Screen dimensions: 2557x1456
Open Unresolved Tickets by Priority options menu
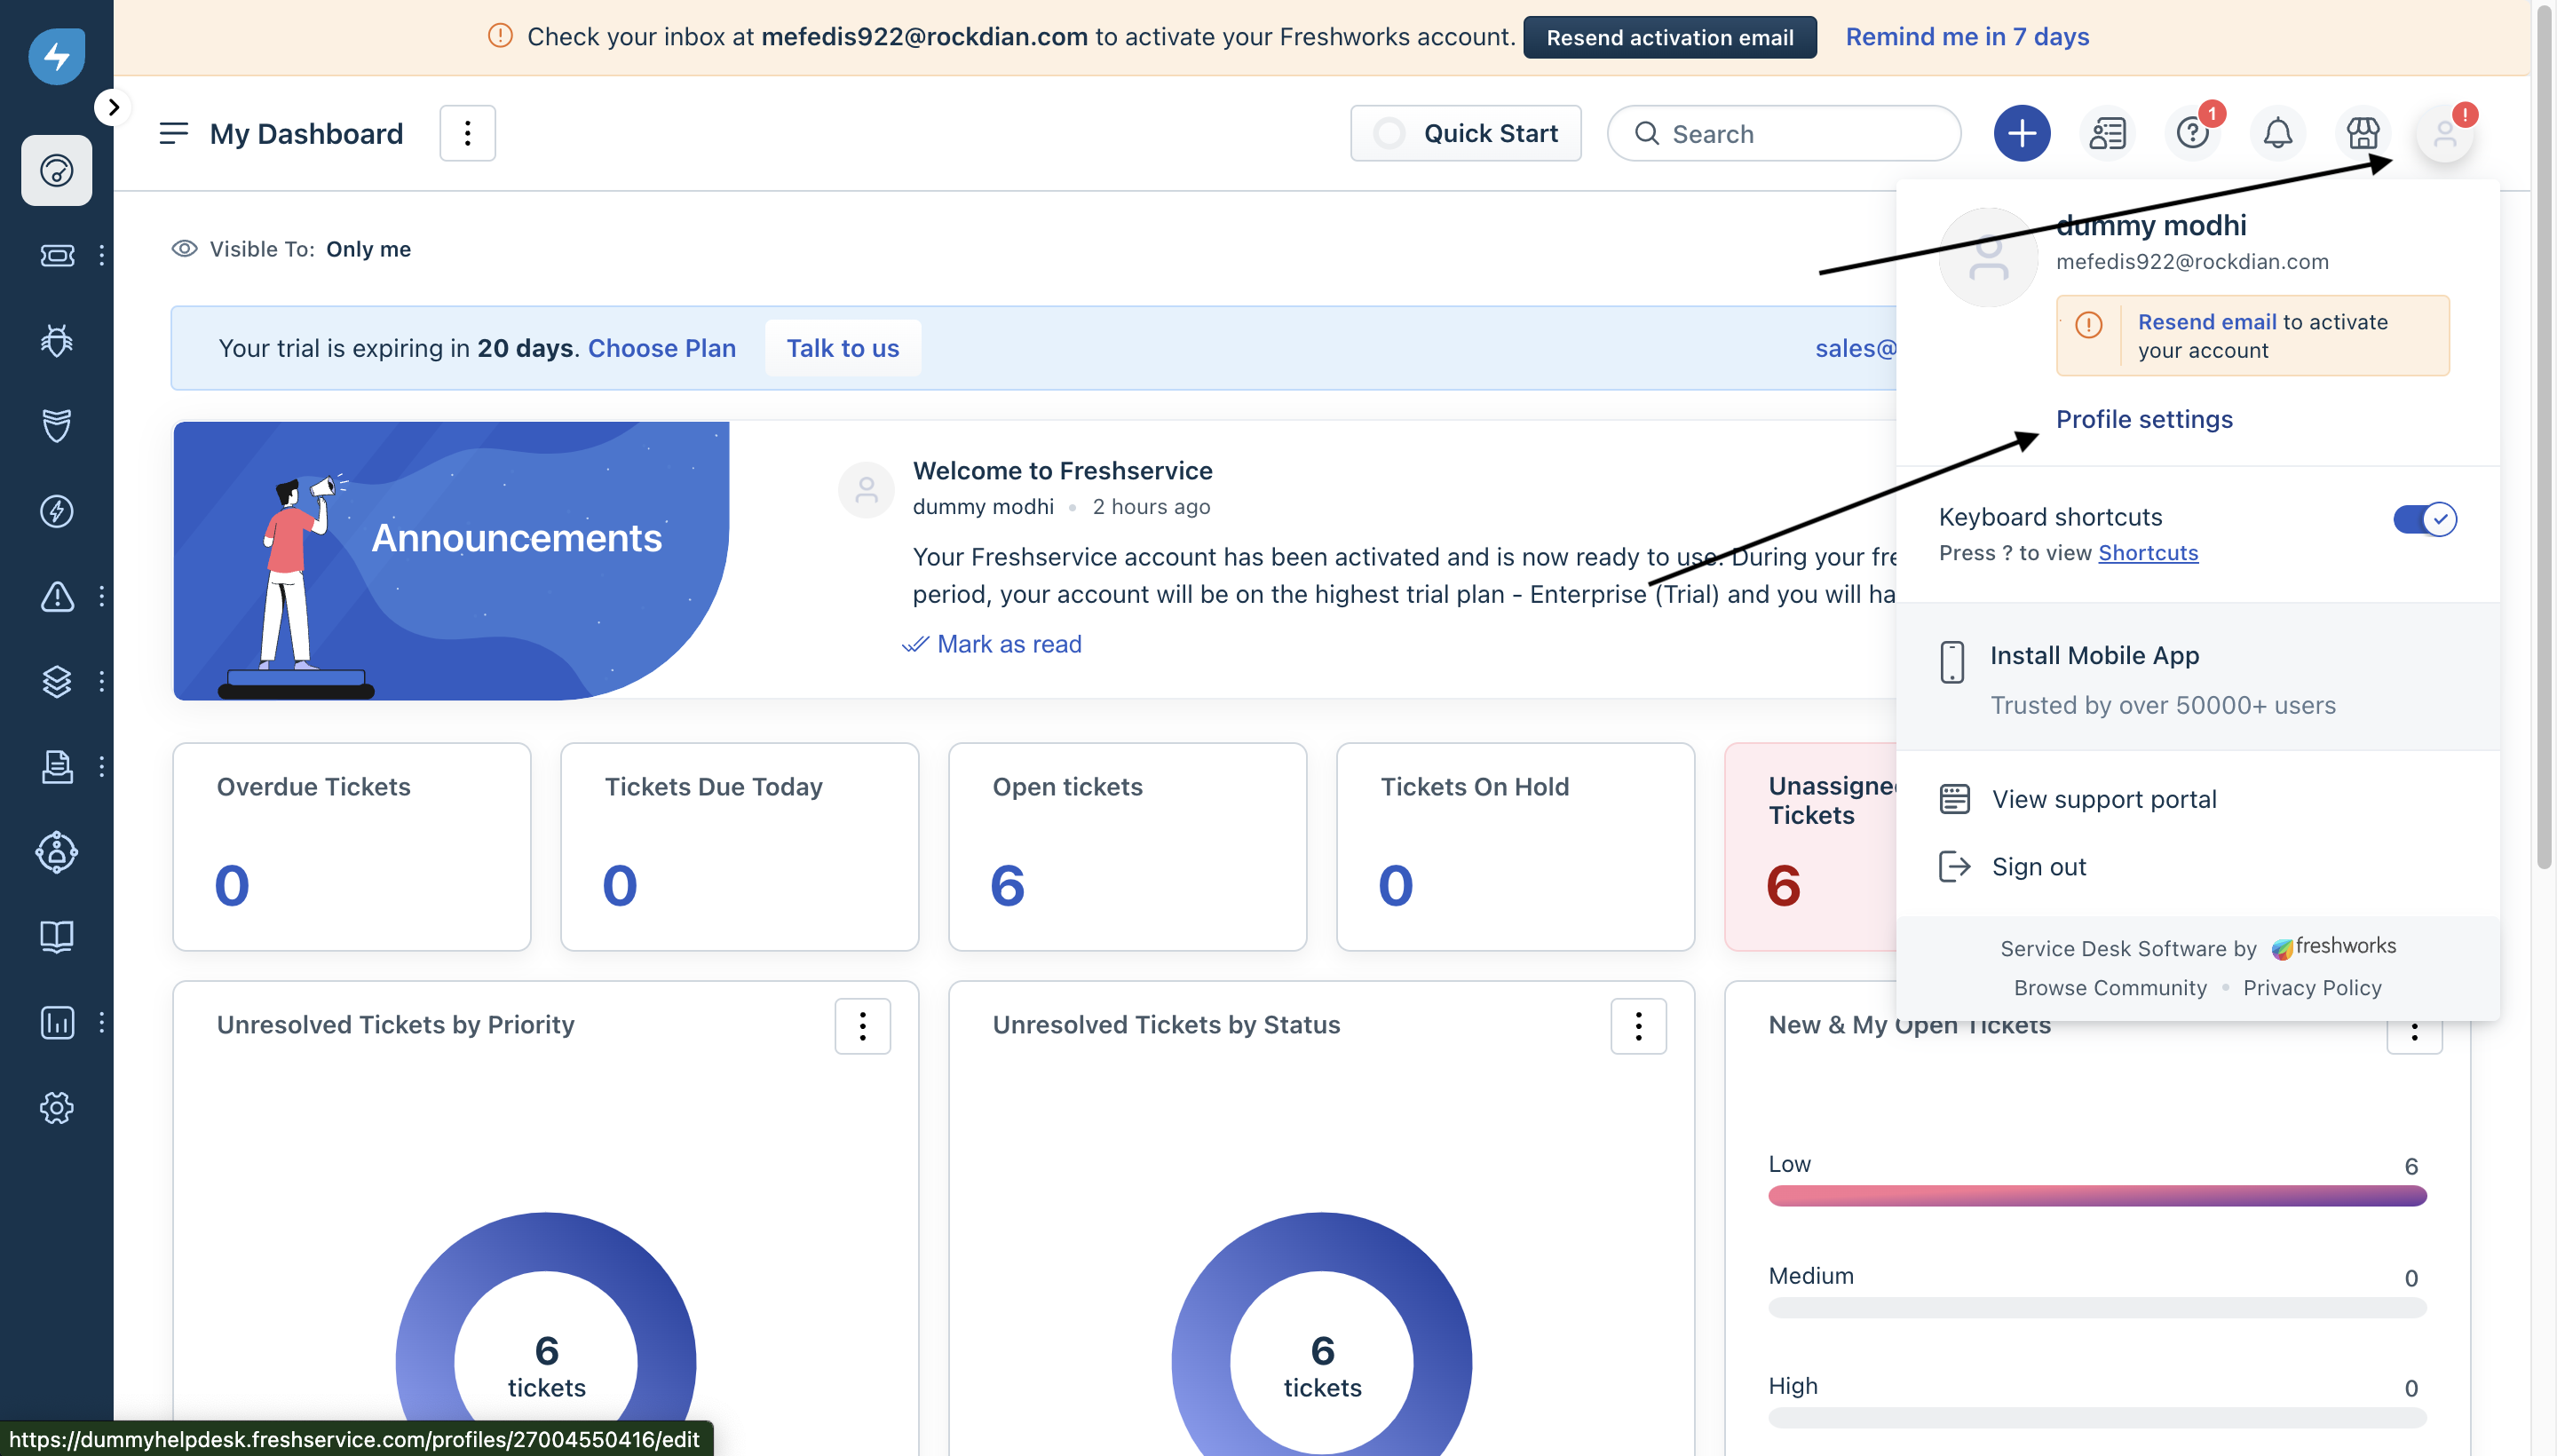click(x=862, y=1026)
